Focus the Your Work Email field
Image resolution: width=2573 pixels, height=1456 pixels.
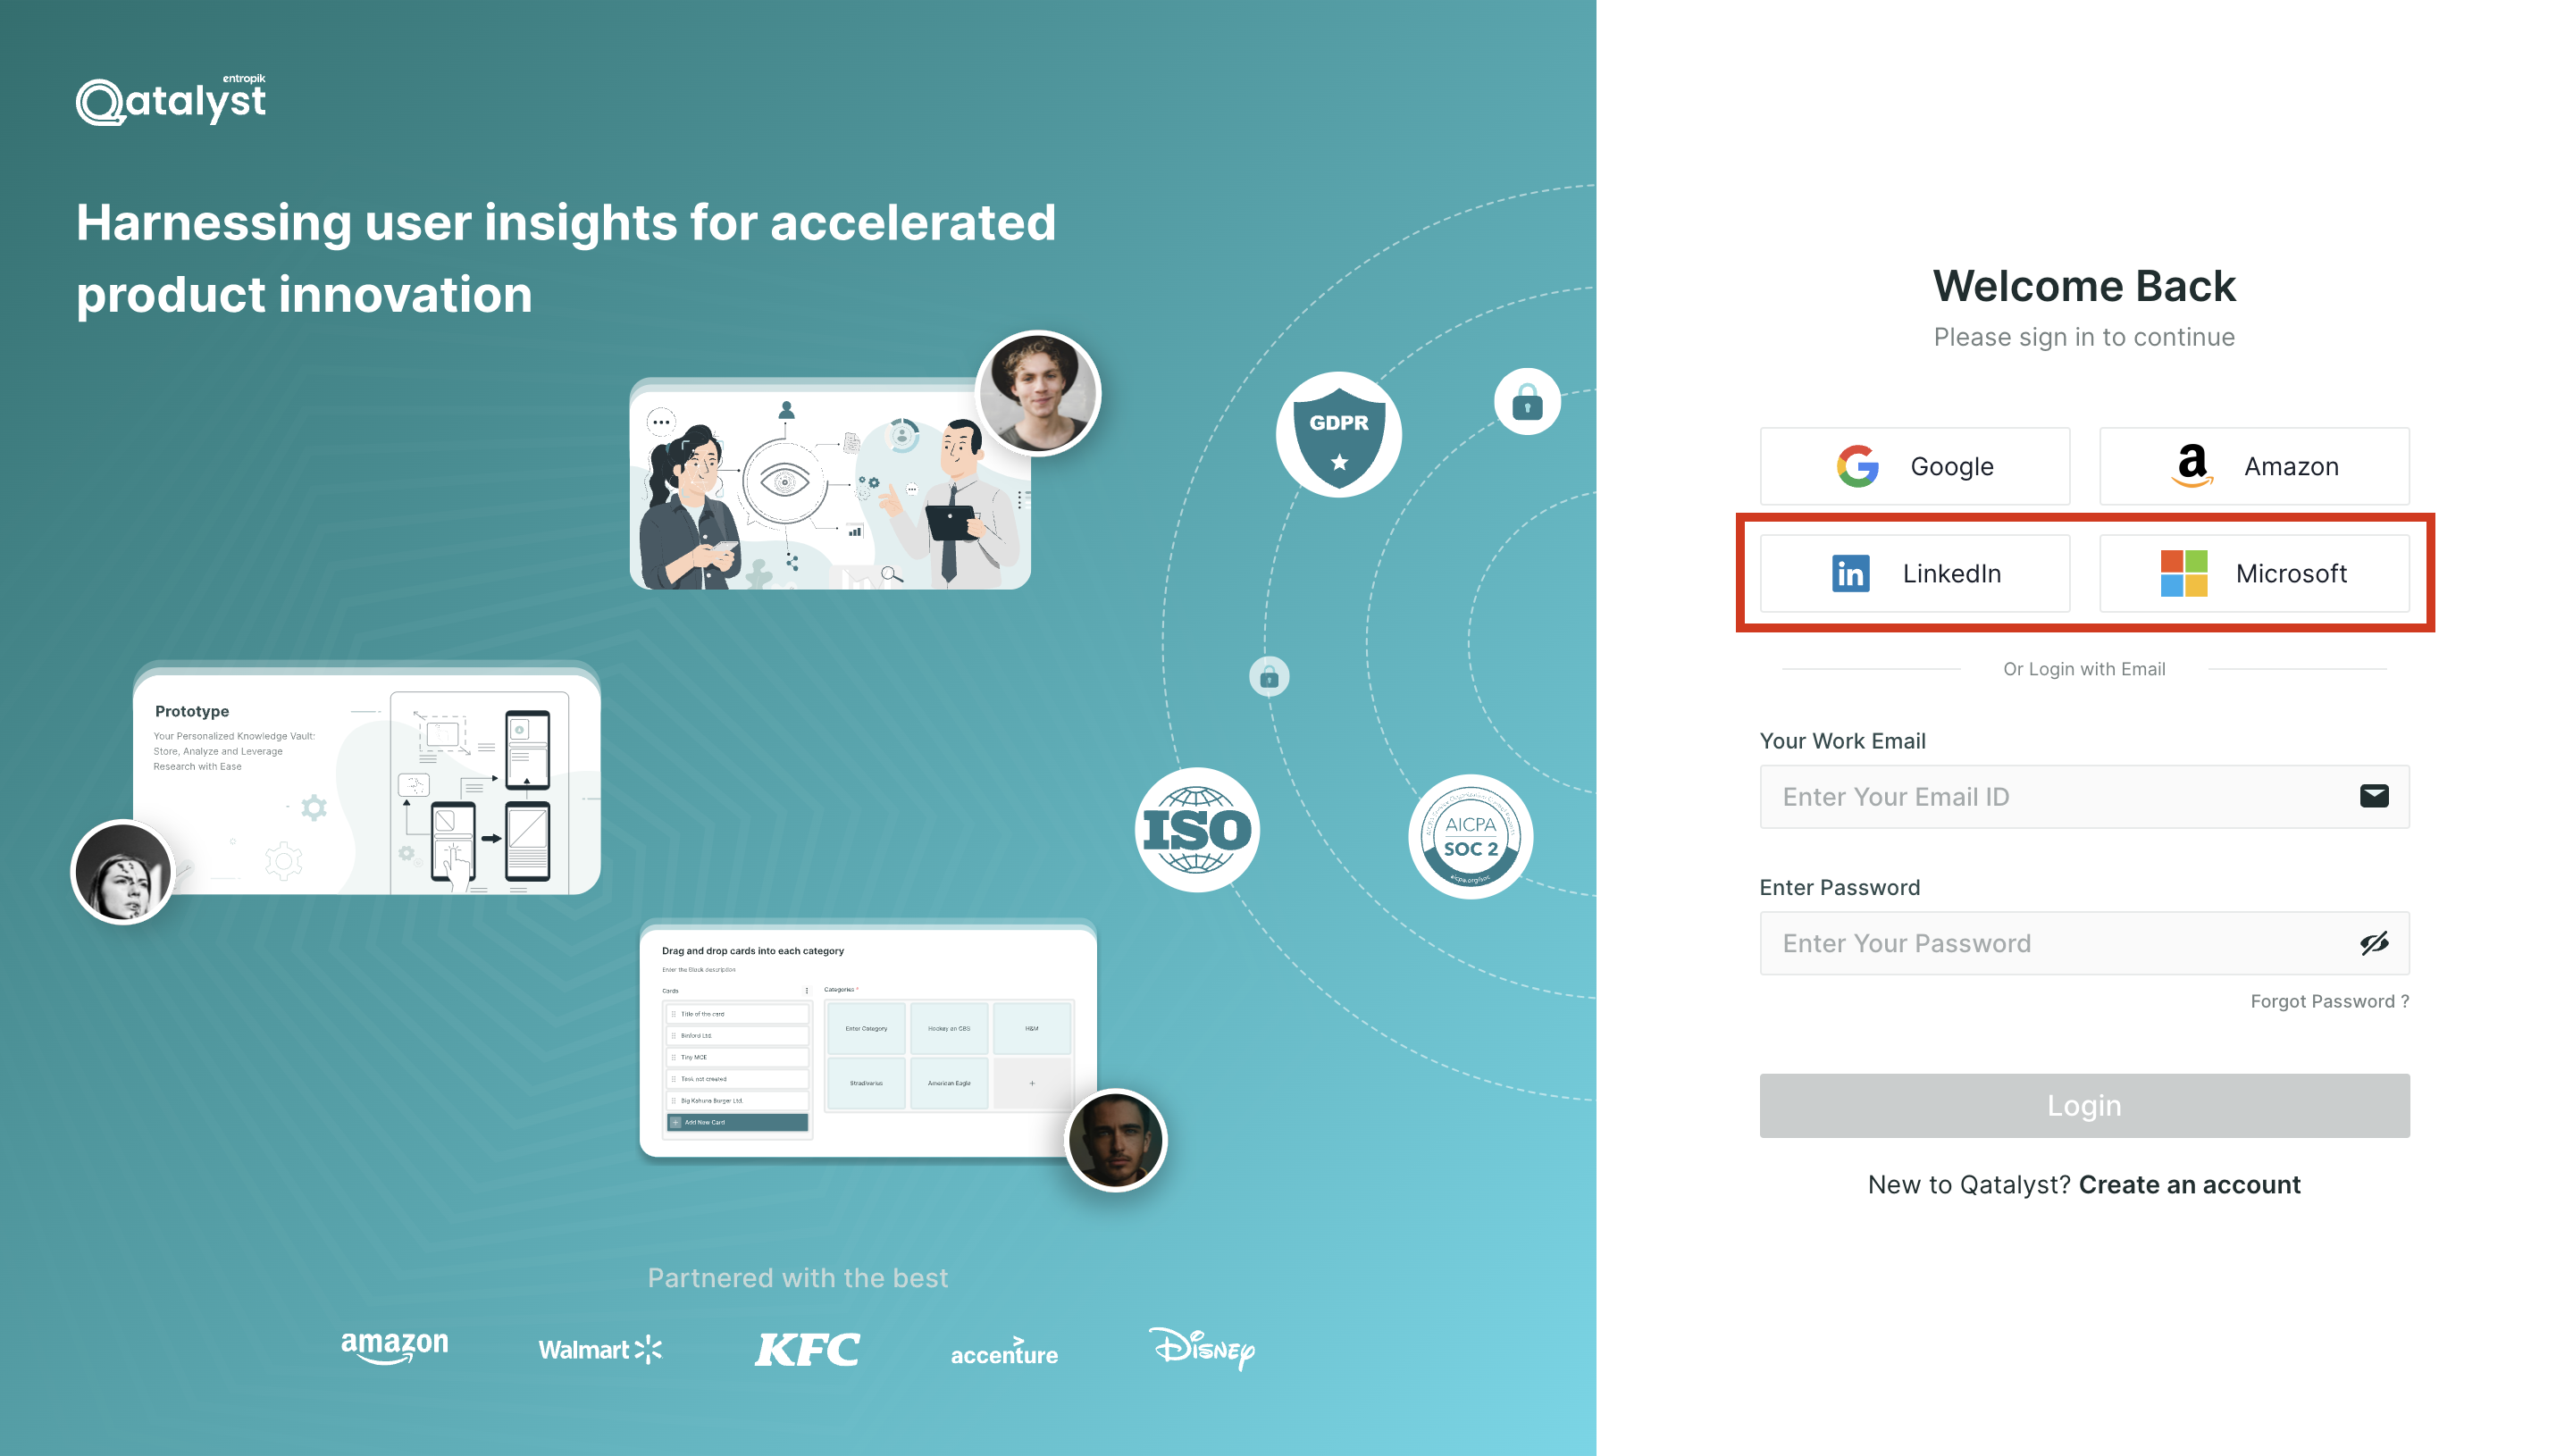2084,796
